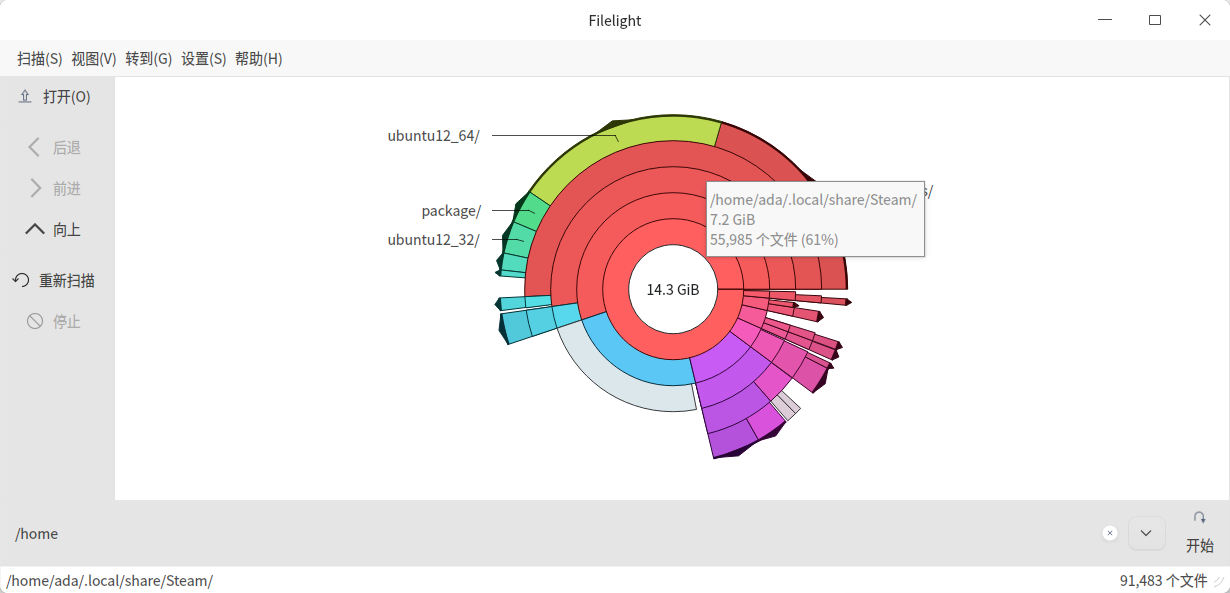This screenshot has width=1230, height=593.
Task: Open the 视图(V) menu
Action: tap(94, 59)
